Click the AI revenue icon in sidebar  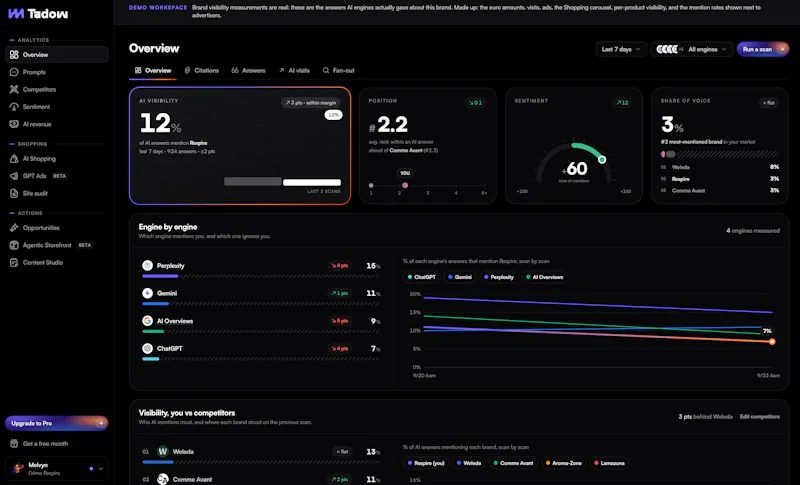(x=14, y=124)
